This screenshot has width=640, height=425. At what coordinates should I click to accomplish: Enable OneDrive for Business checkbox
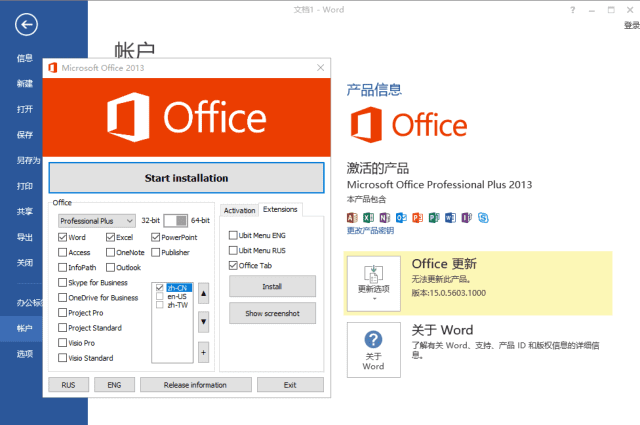point(62,298)
